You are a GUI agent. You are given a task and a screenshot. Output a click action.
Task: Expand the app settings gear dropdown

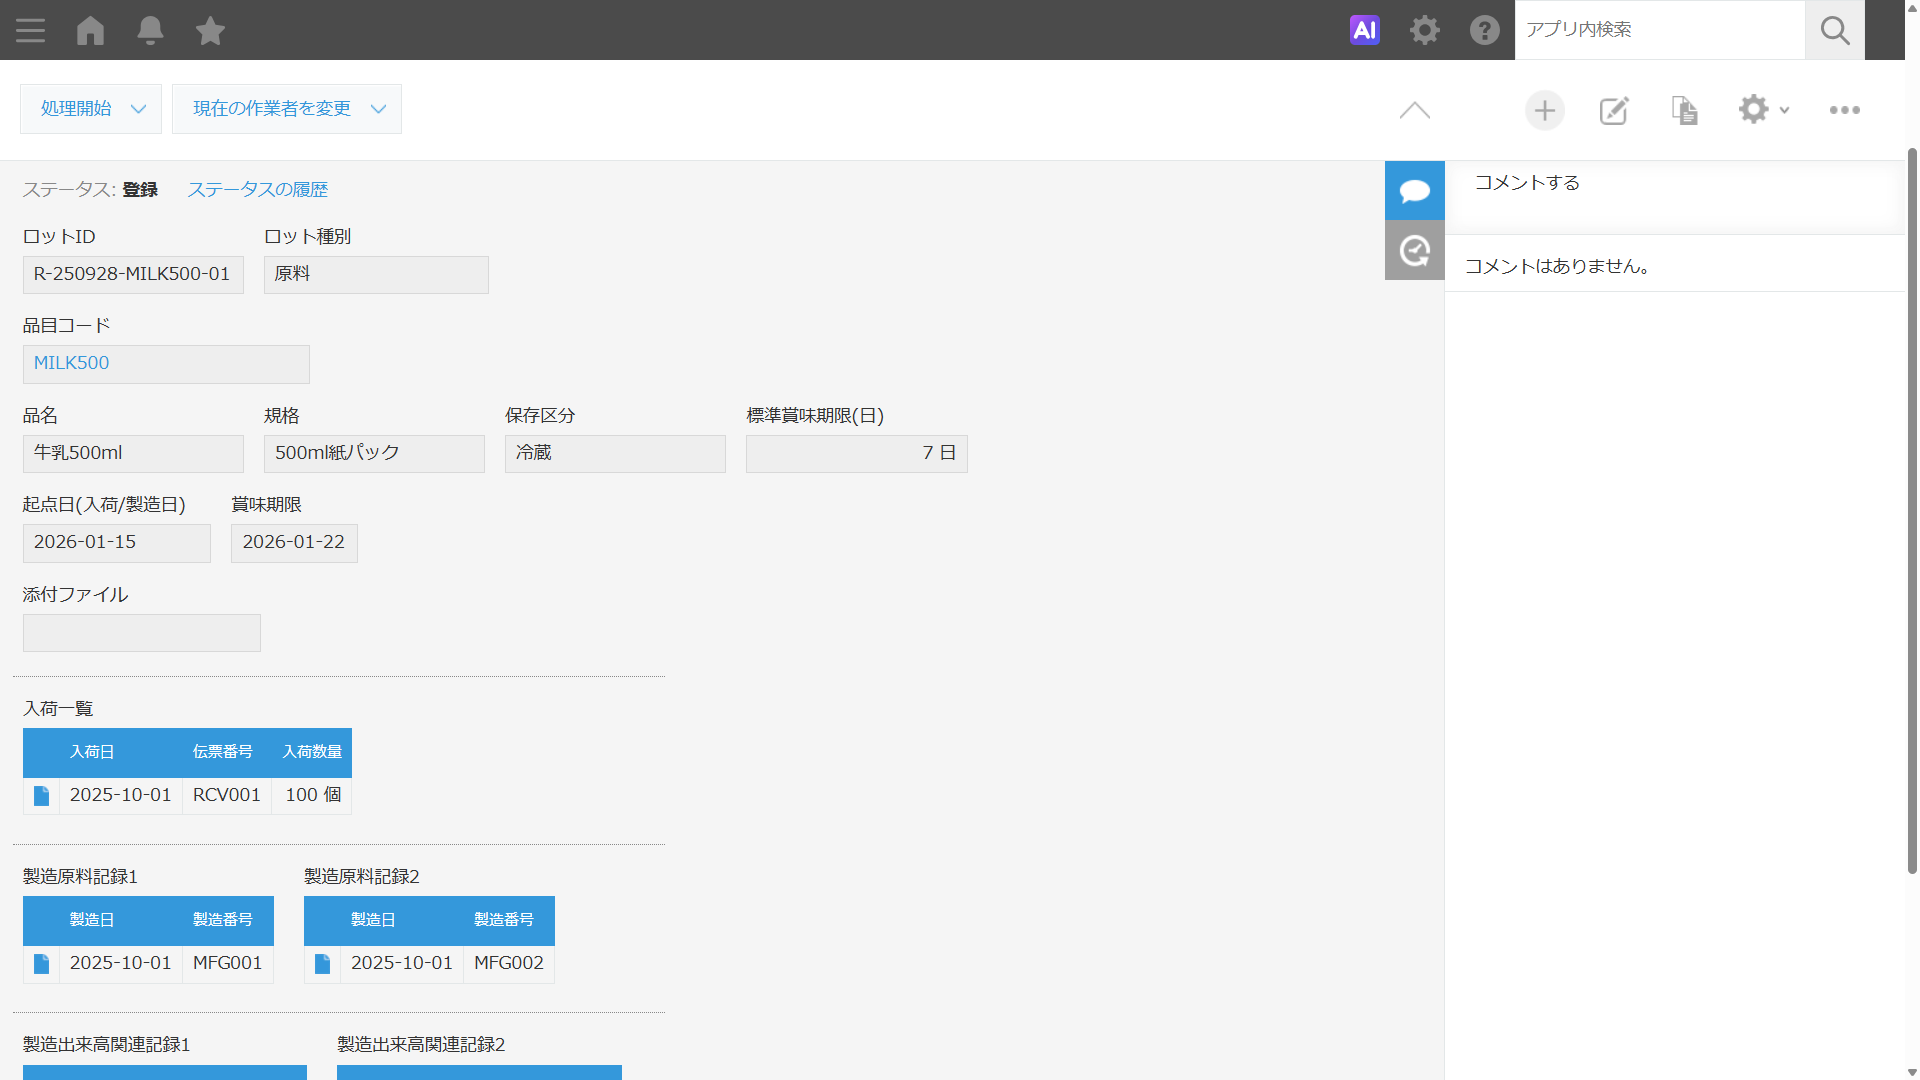[x=1762, y=110]
